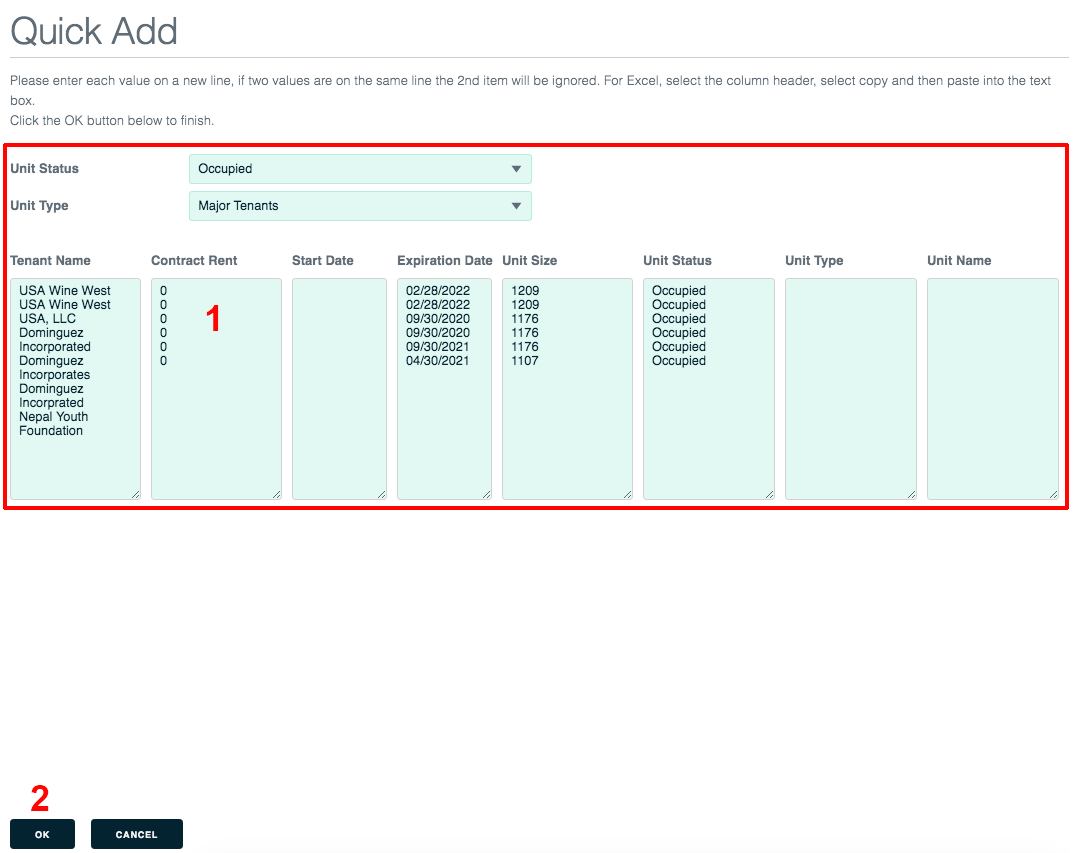Screen dimensions: 1078x853
Task: Select the Nepal Youth Foundation tenant line
Action: coord(54,423)
